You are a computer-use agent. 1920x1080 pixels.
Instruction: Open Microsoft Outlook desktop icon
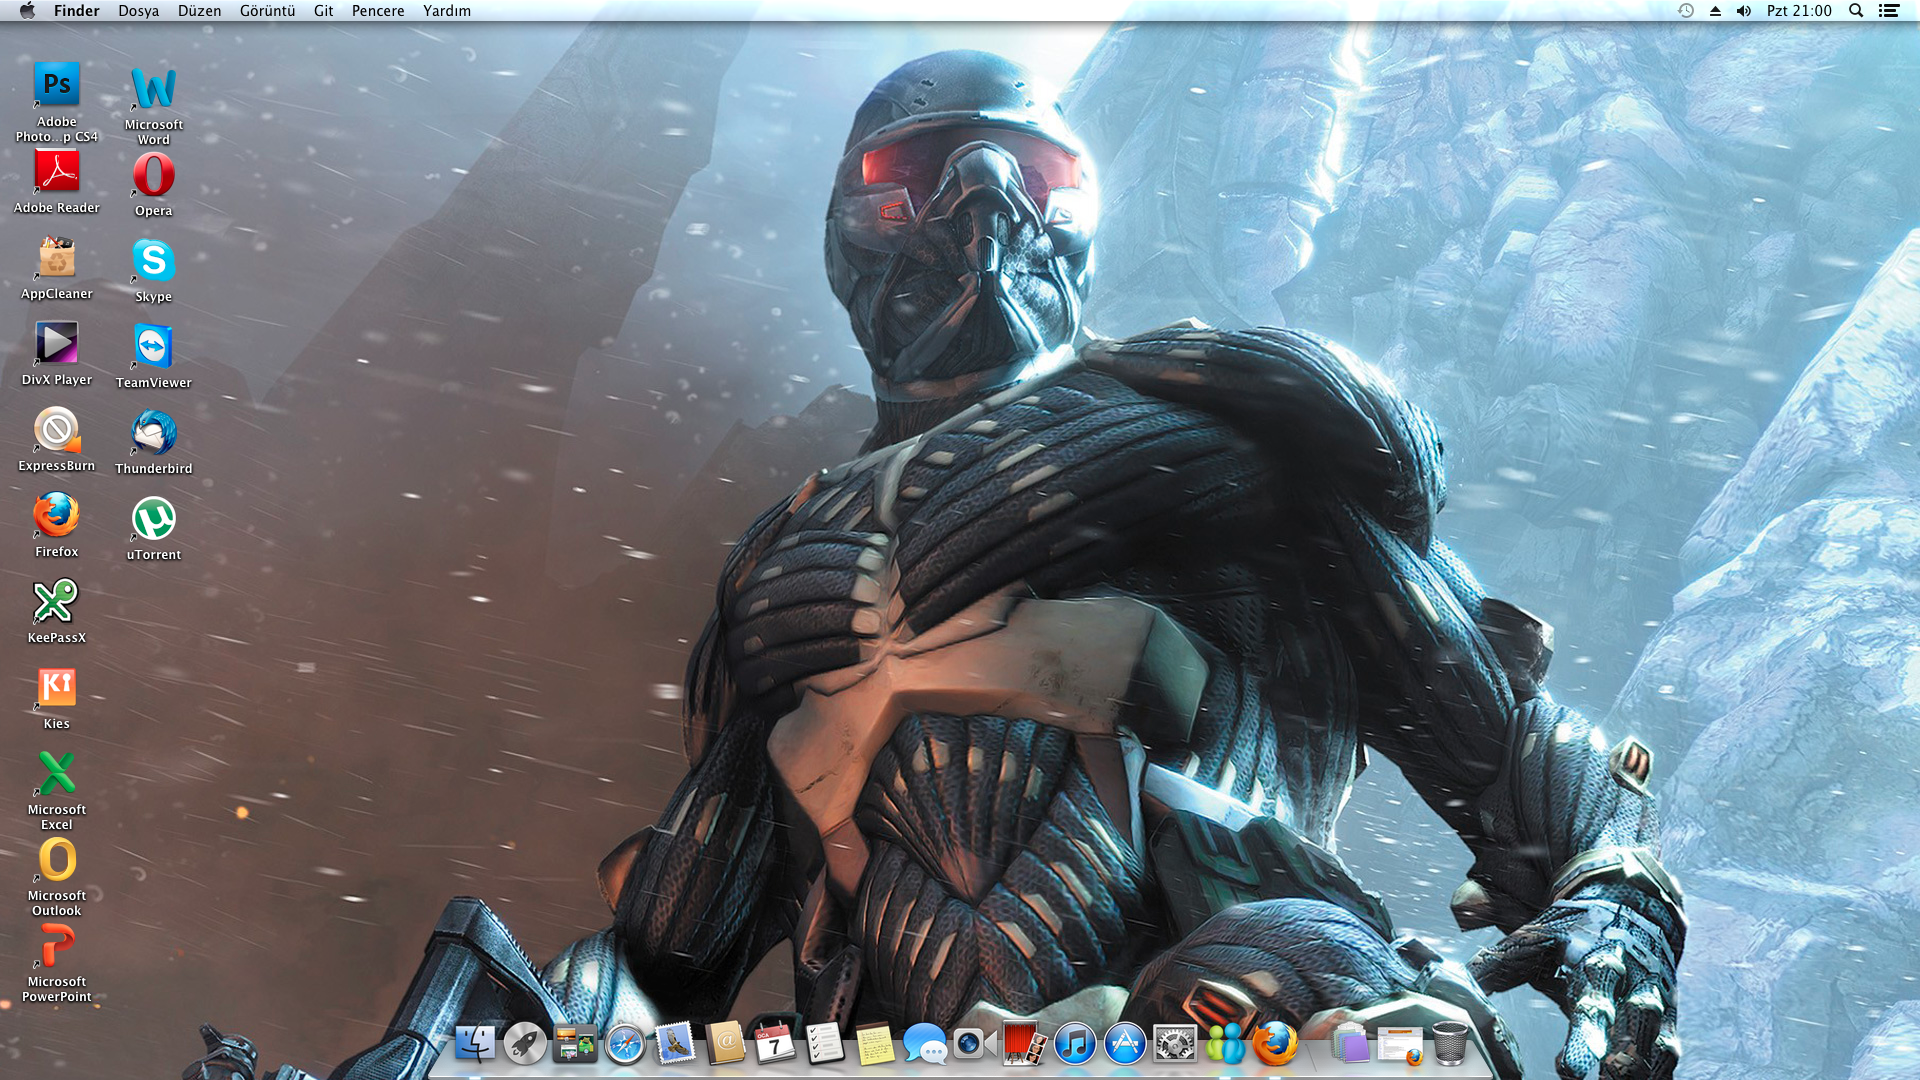pyautogui.click(x=57, y=860)
